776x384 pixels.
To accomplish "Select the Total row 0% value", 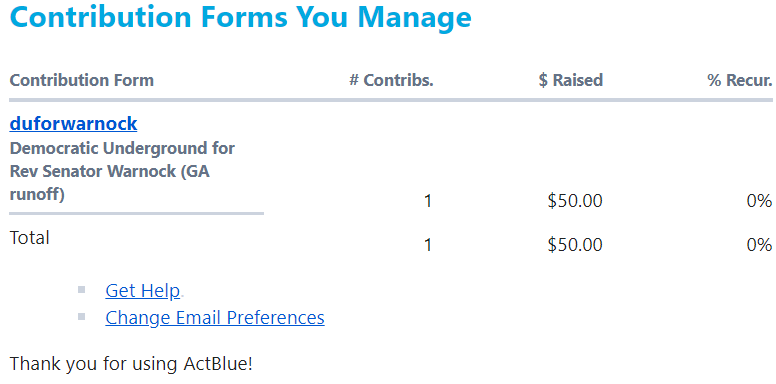I will [760, 244].
